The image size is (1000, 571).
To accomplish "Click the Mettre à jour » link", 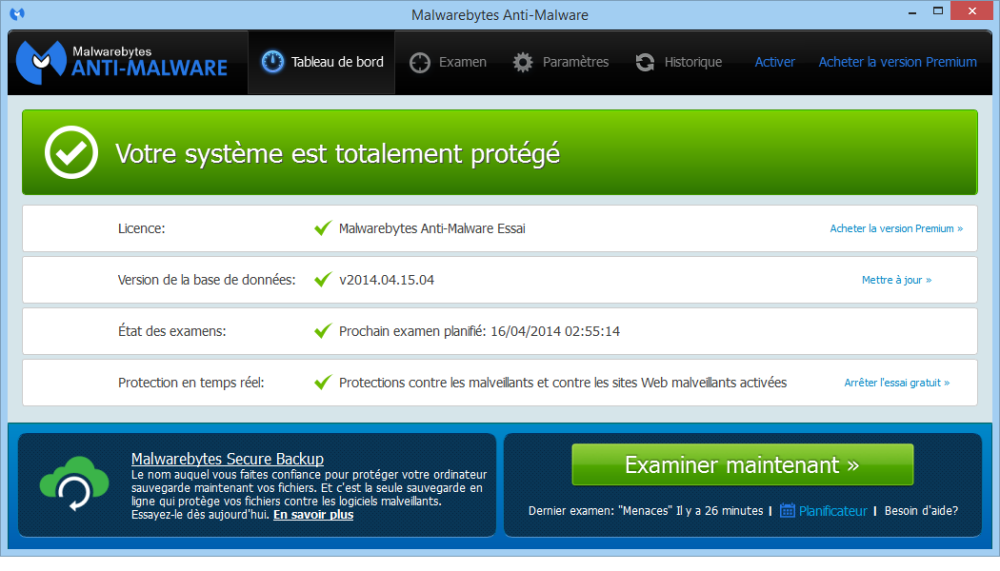I will 897,280.
